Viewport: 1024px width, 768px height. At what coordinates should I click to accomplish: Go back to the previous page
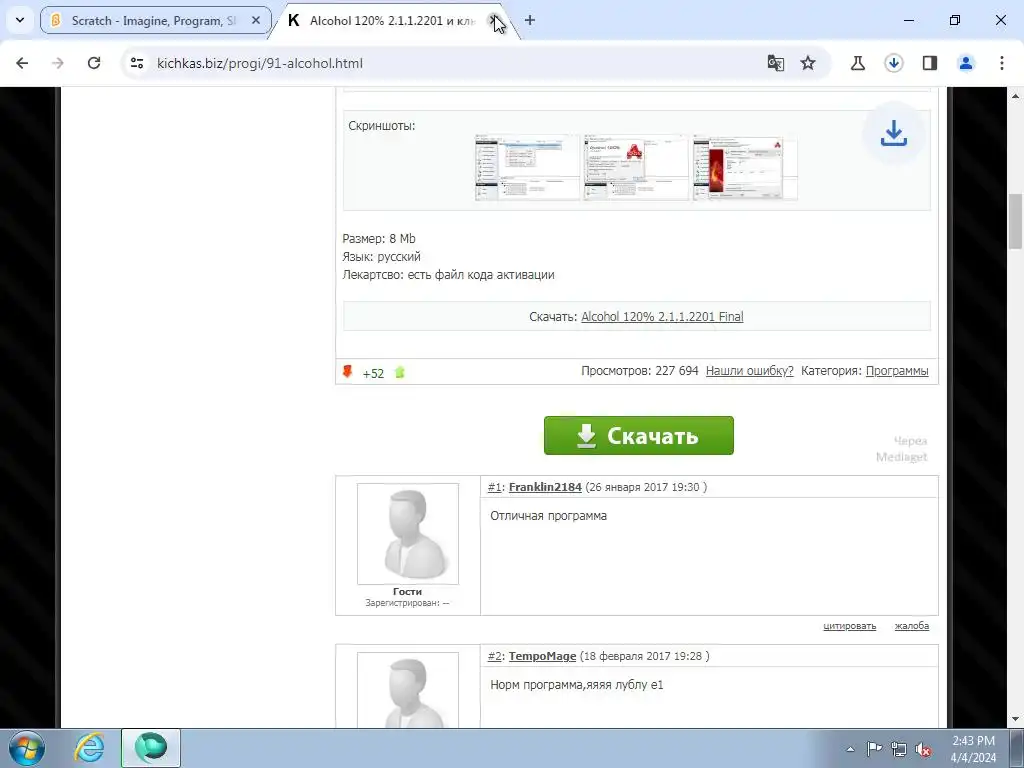point(22,63)
